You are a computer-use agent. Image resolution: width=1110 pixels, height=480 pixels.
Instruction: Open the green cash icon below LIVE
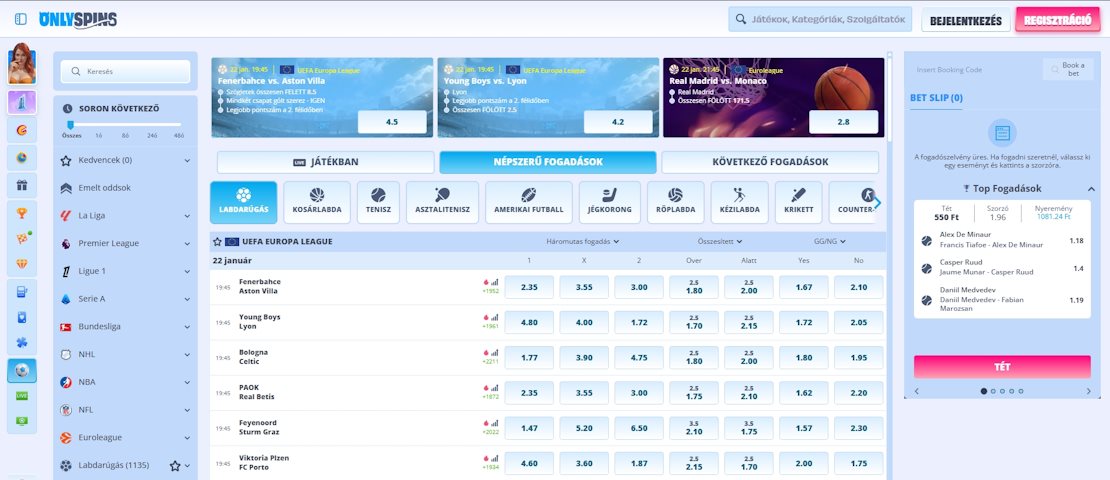[22, 421]
